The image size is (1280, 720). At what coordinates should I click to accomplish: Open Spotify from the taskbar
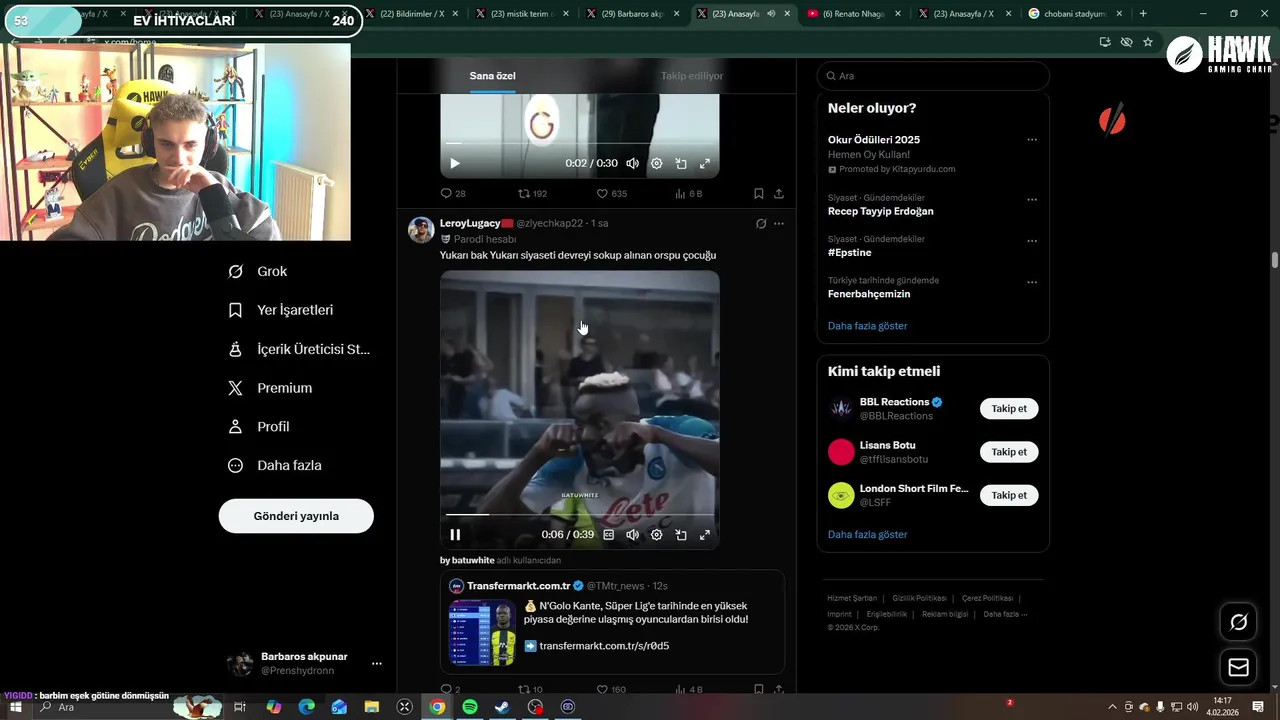point(470,707)
